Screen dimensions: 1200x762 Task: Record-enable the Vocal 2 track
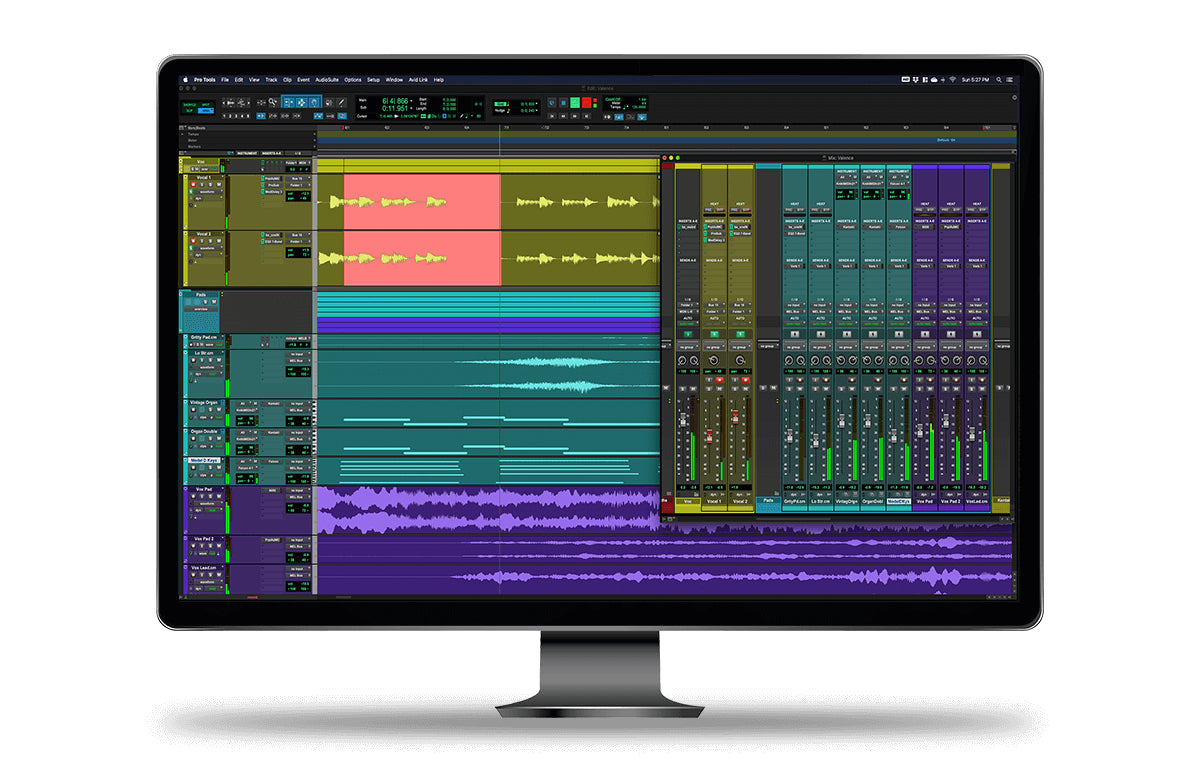click(193, 240)
